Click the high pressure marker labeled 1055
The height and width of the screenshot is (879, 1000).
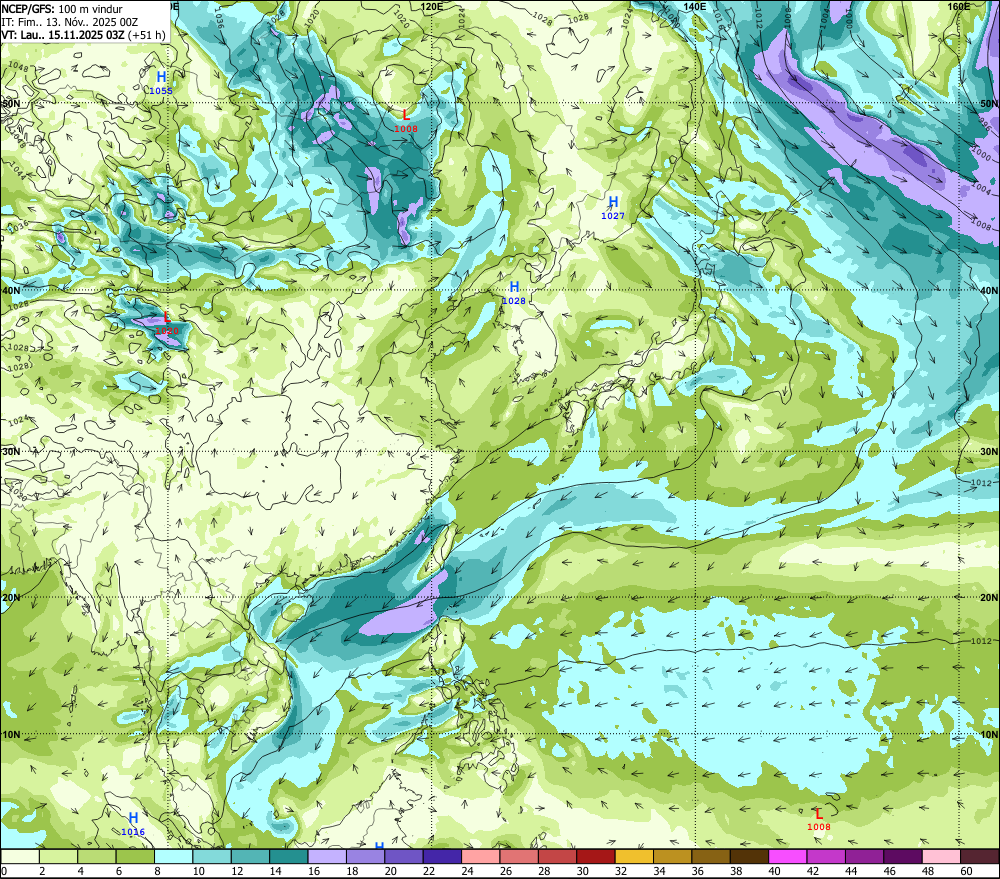click(161, 84)
